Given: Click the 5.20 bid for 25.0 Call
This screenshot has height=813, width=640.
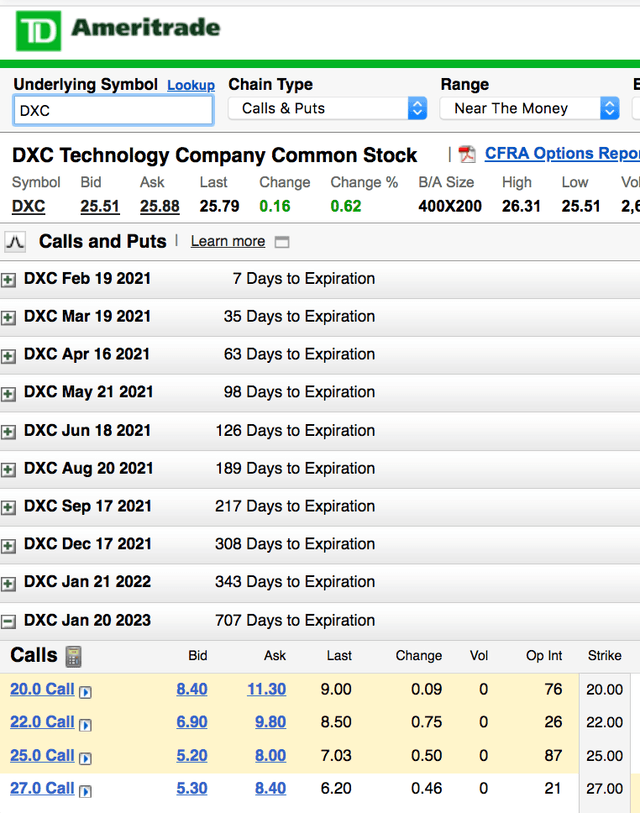Looking at the screenshot, I should click(x=192, y=755).
